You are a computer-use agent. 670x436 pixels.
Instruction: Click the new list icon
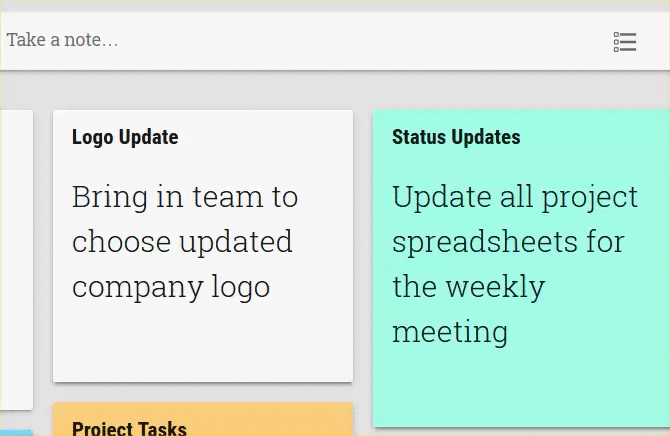tap(625, 42)
